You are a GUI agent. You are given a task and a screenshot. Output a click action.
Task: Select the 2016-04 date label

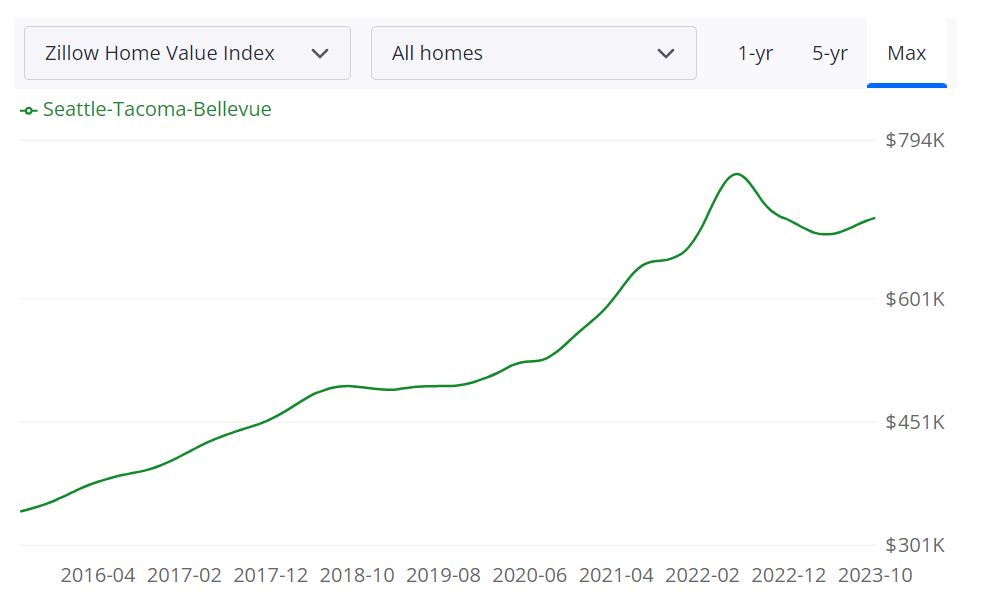[98, 575]
